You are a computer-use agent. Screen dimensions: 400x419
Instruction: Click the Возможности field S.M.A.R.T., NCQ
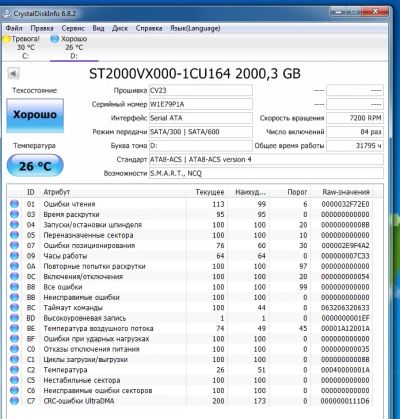pos(266,173)
